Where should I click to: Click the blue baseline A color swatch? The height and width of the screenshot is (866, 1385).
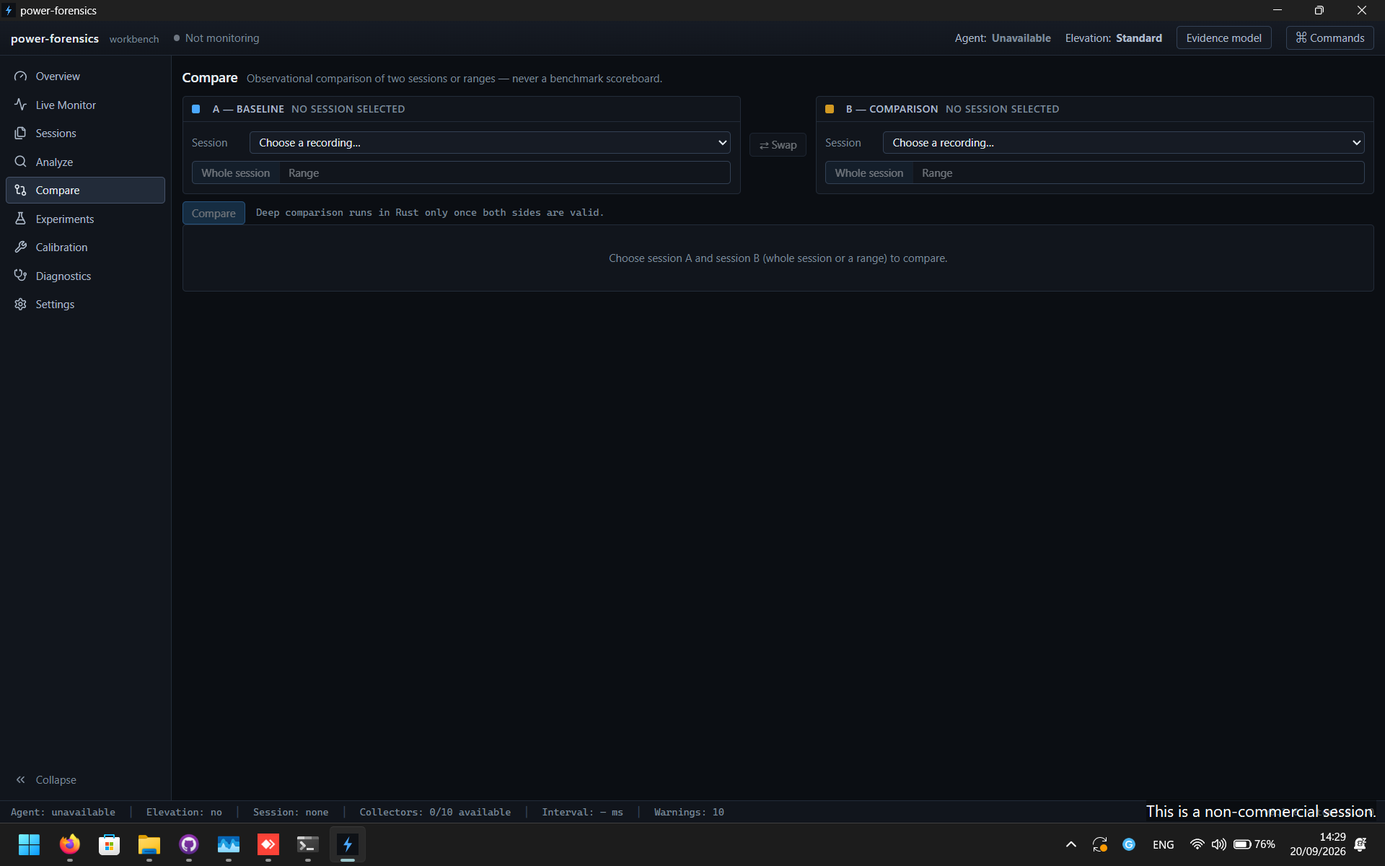(196, 109)
